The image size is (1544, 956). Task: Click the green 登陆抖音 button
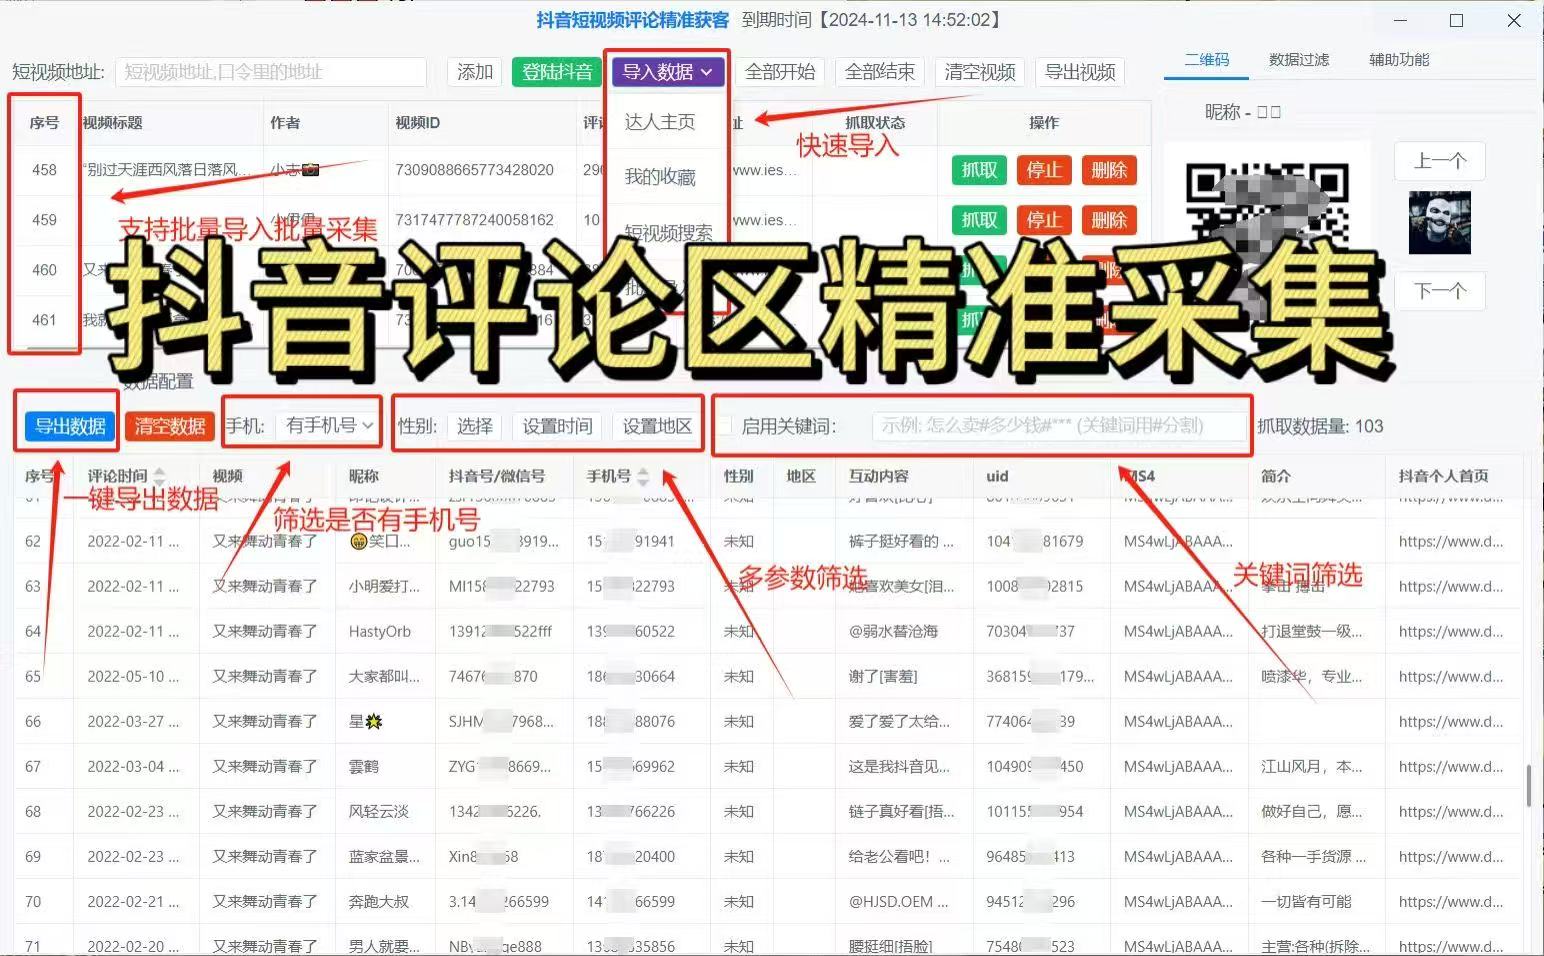click(x=557, y=72)
